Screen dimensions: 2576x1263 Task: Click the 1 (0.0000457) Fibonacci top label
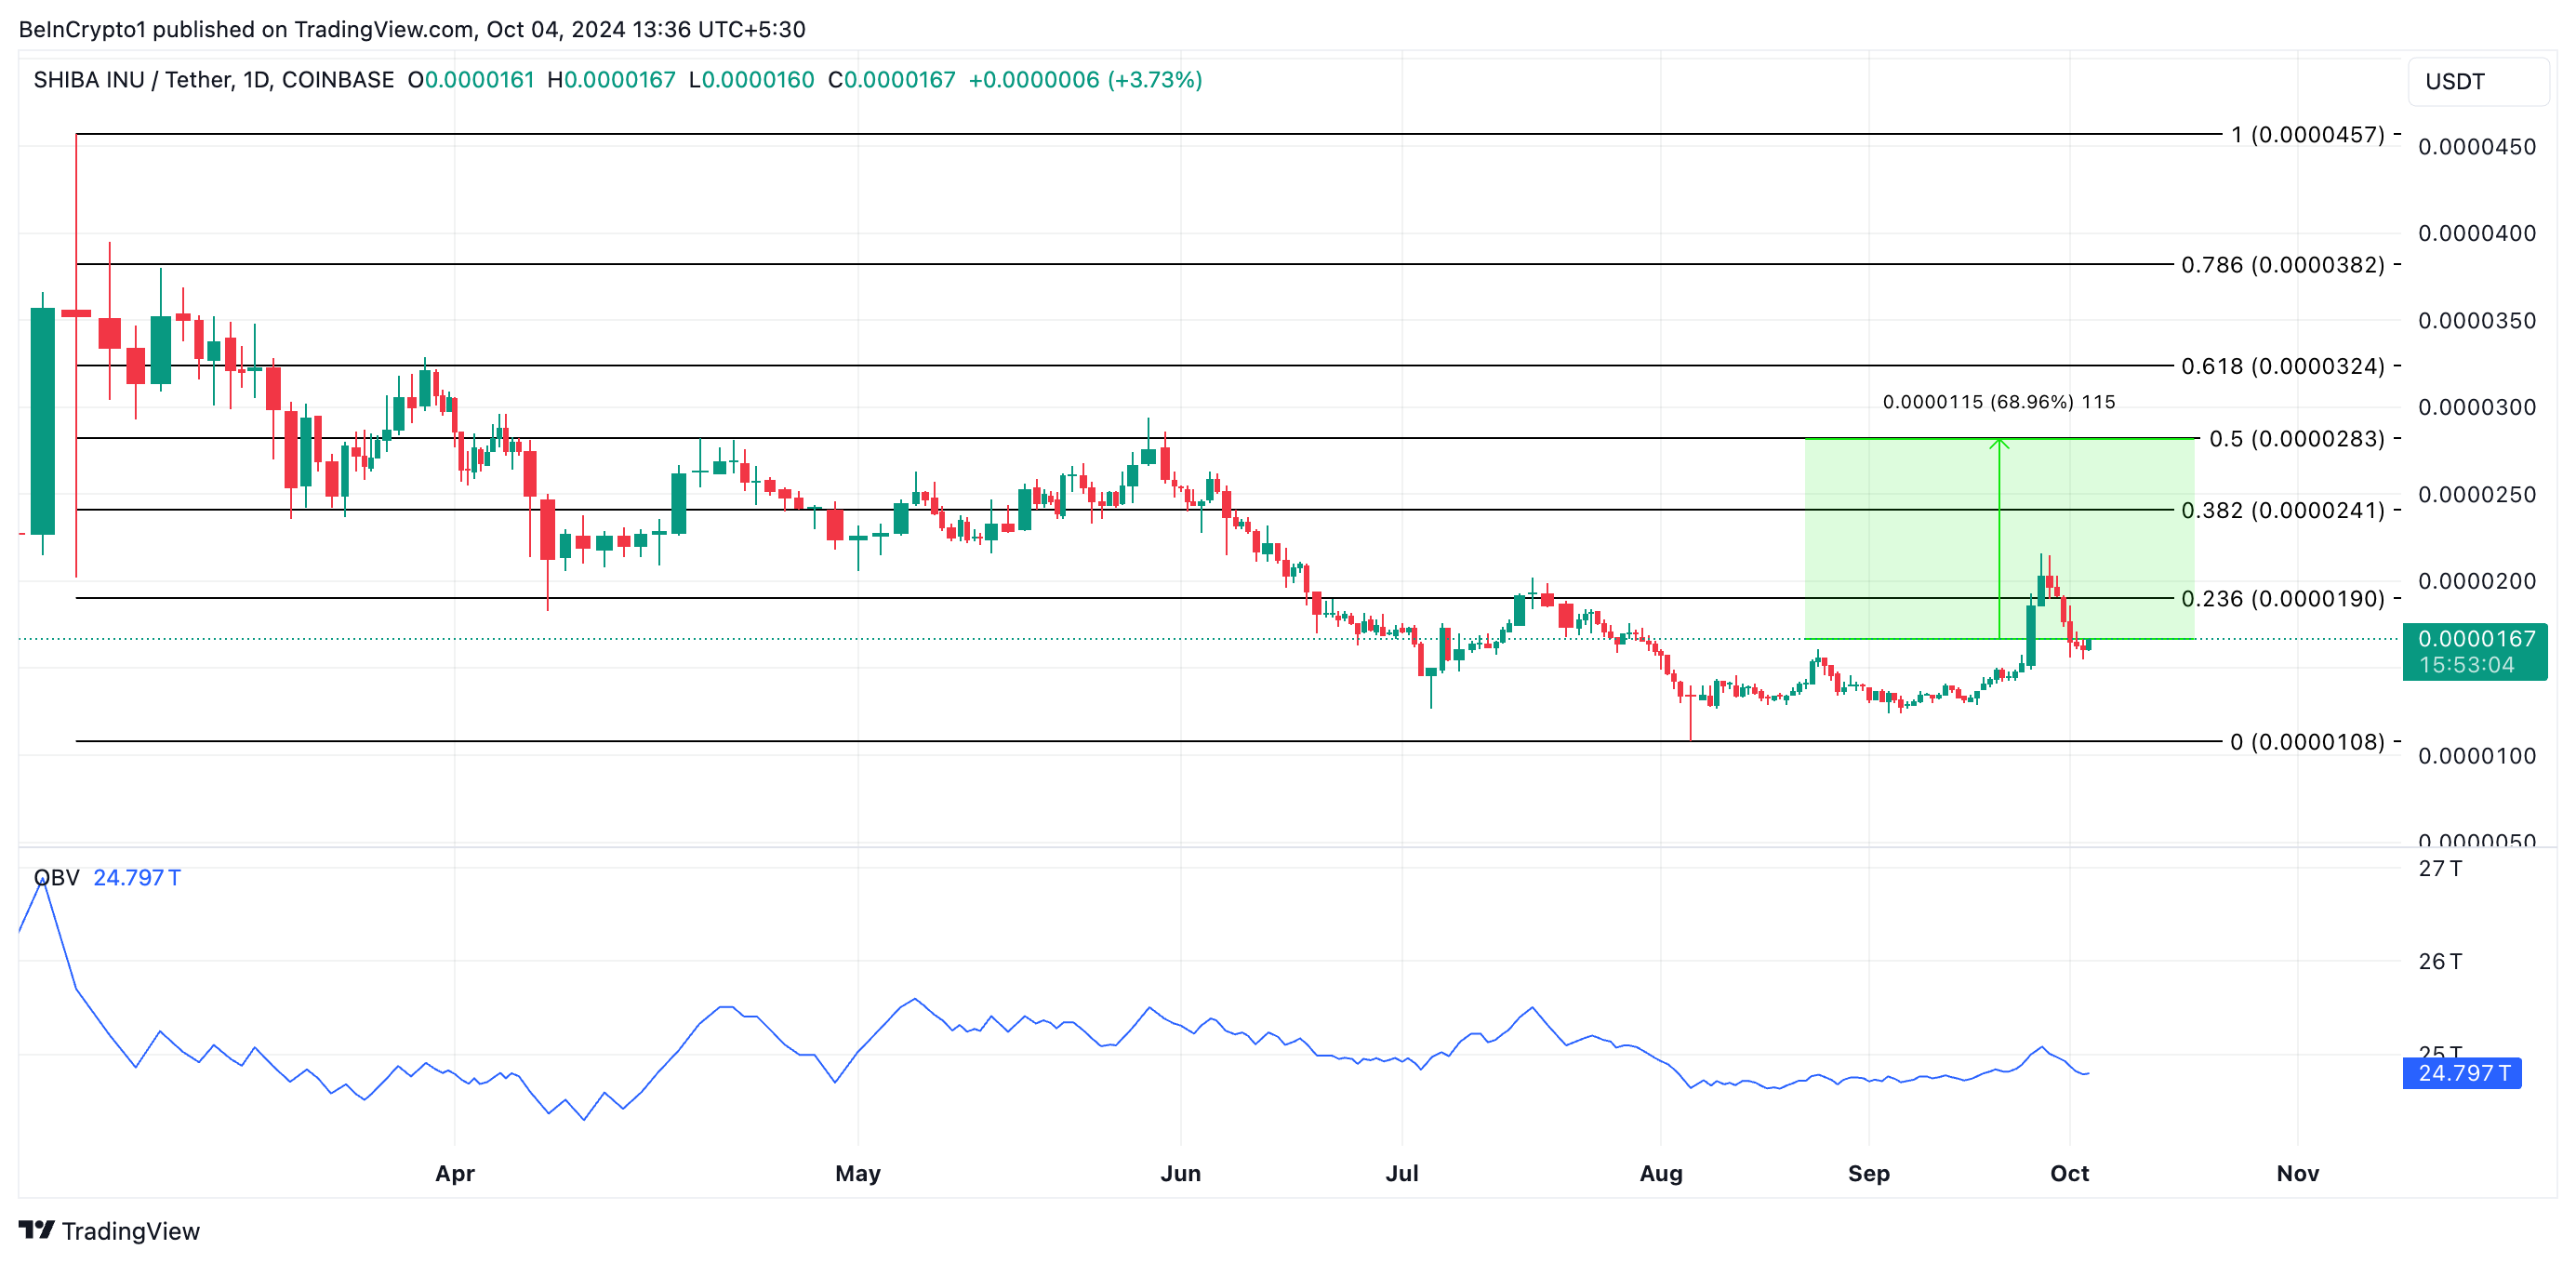[2307, 135]
